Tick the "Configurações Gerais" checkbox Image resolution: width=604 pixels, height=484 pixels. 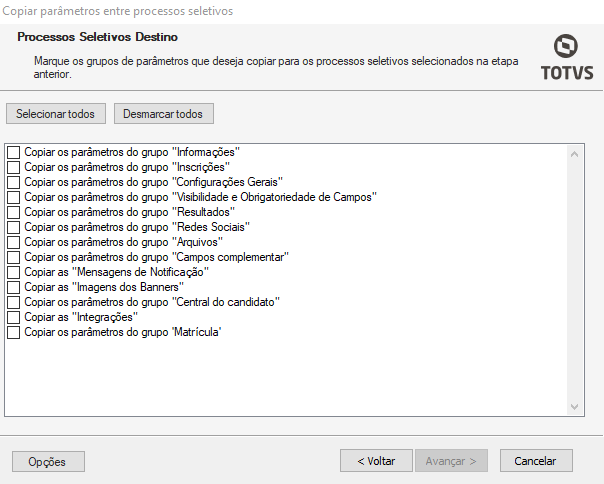(x=14, y=182)
